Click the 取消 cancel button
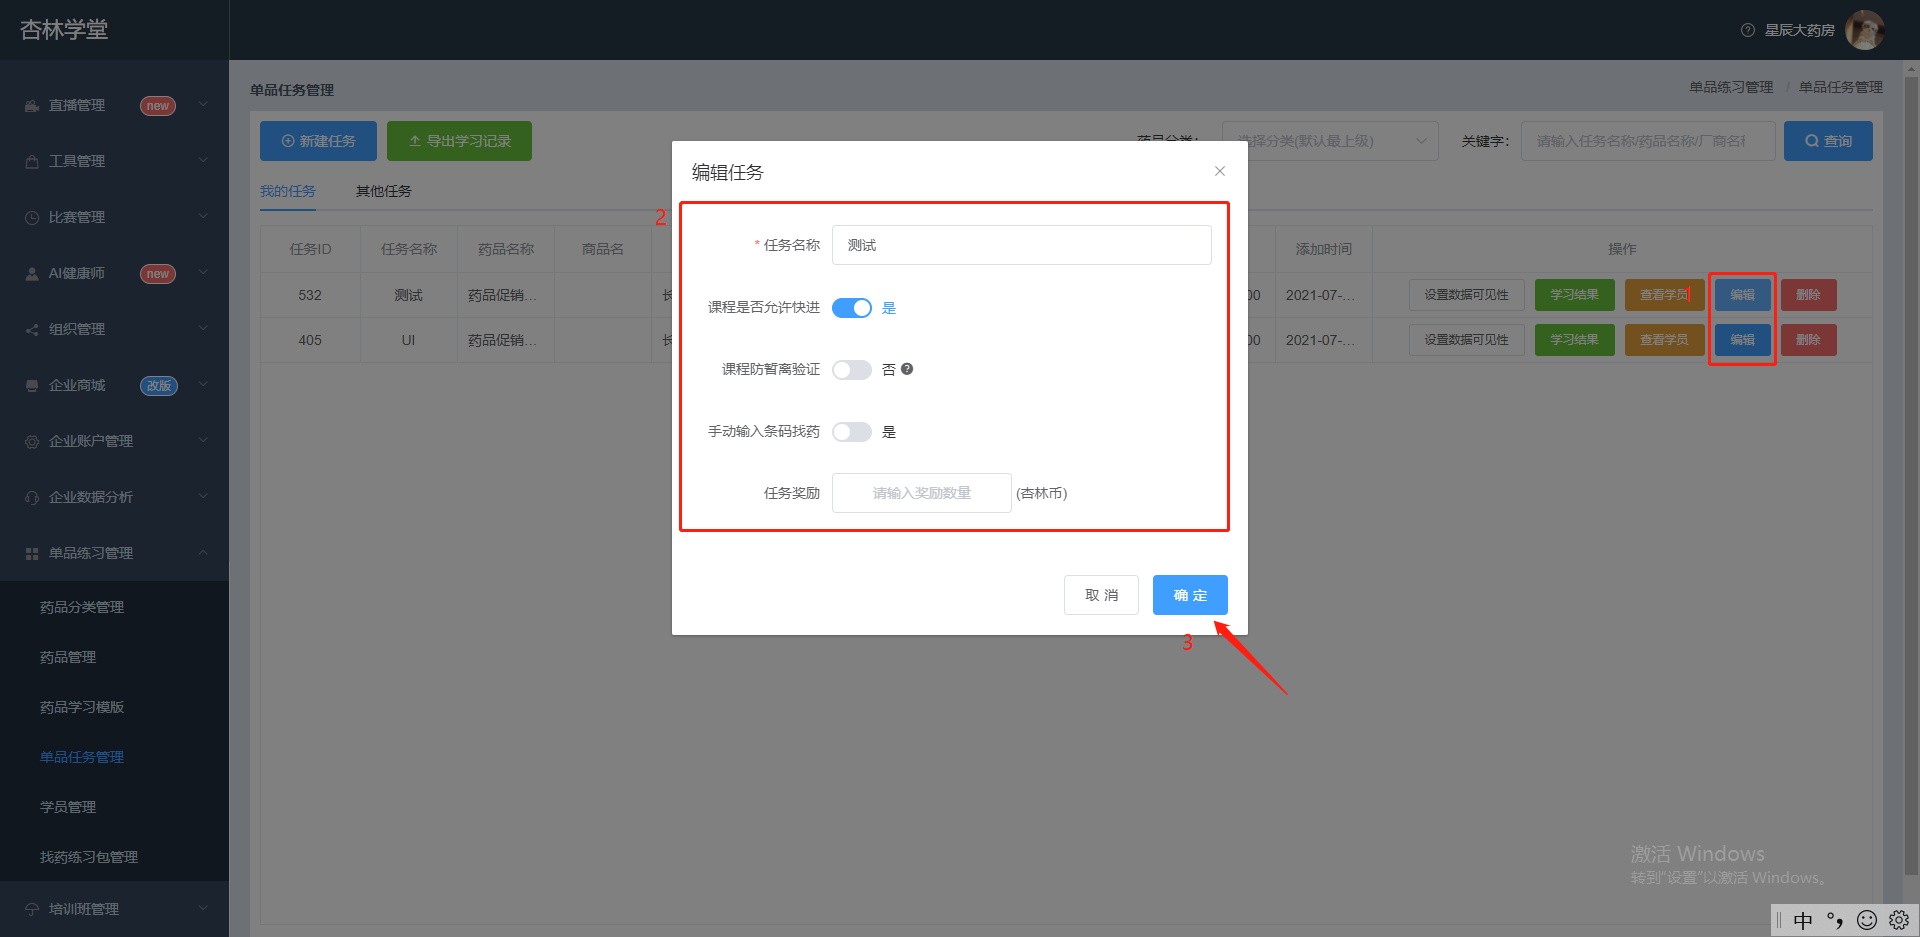 coord(1101,595)
